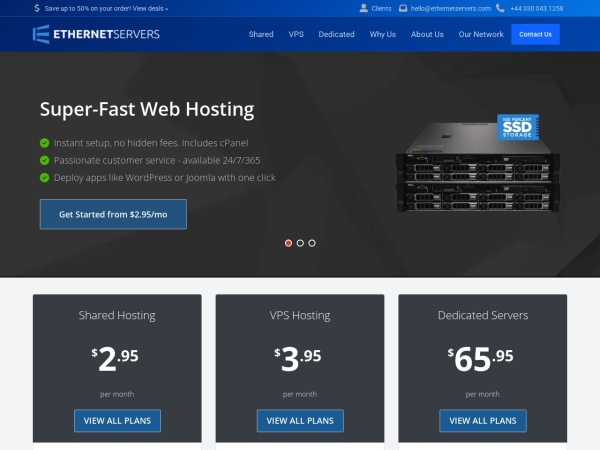Click the 100 percent SSD Storage badge
This screenshot has width=600, height=450.
coord(518,127)
